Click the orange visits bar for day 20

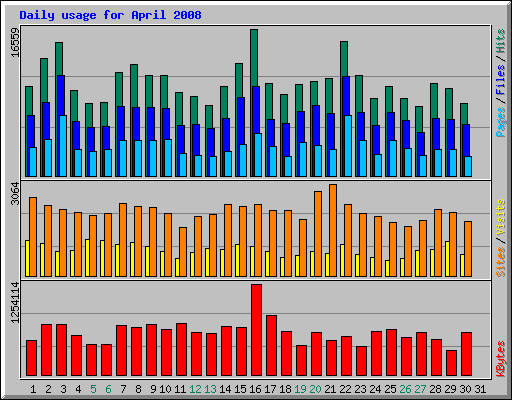tap(318, 234)
